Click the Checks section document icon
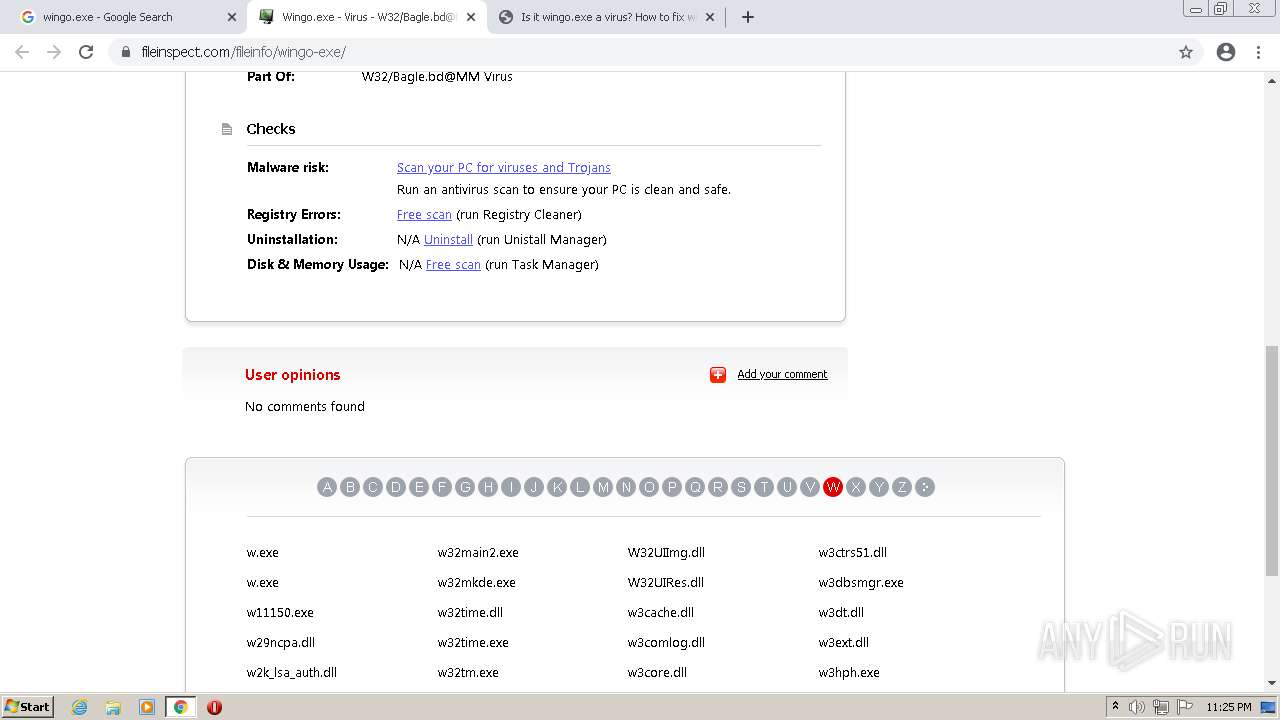This screenshot has height=720, width=1280. tap(227, 129)
